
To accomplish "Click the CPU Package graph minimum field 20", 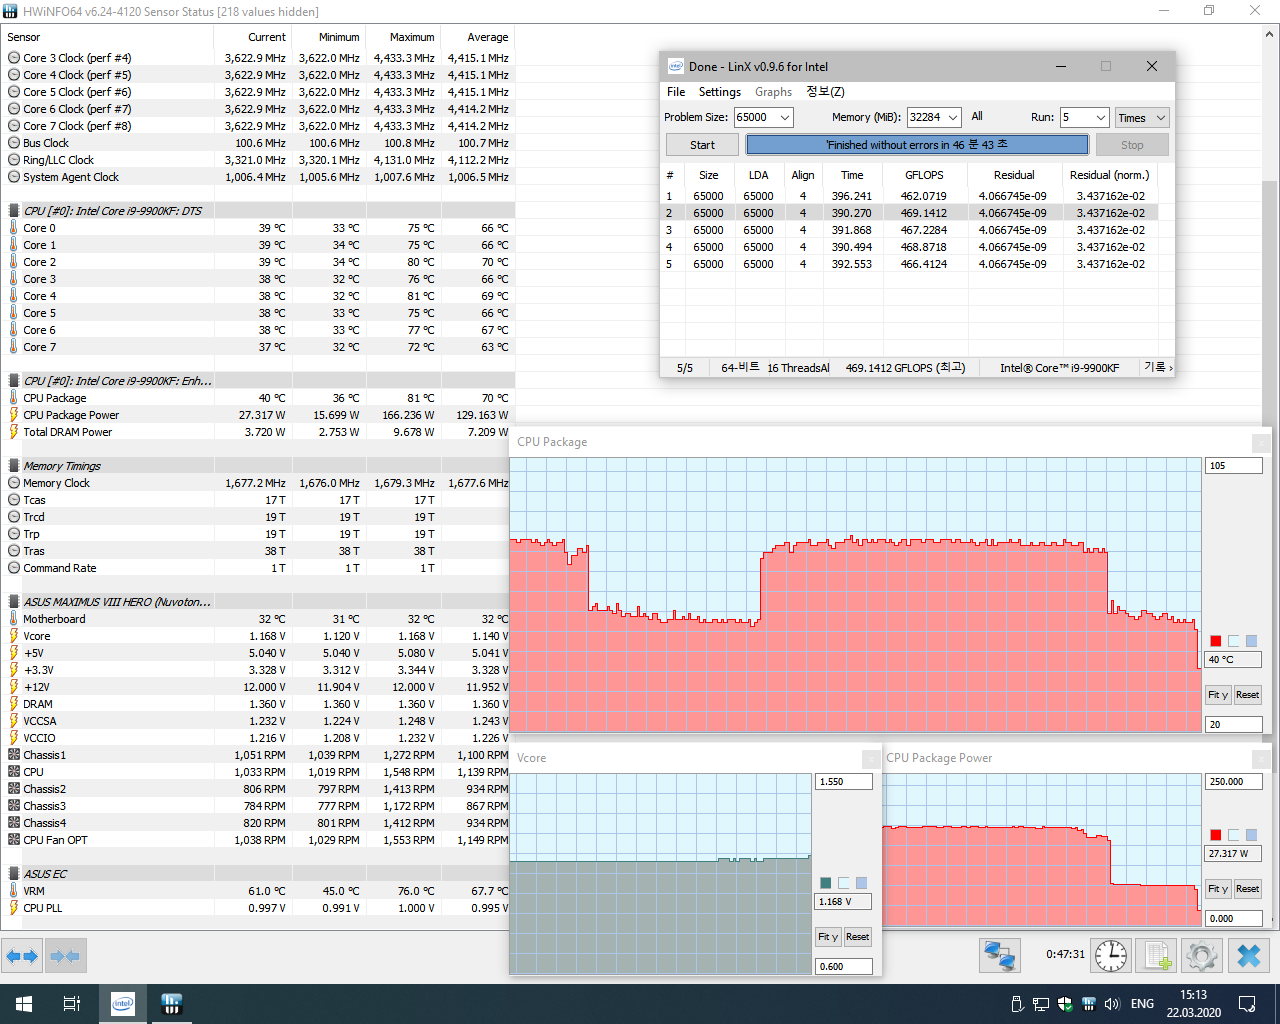I will click(1234, 724).
